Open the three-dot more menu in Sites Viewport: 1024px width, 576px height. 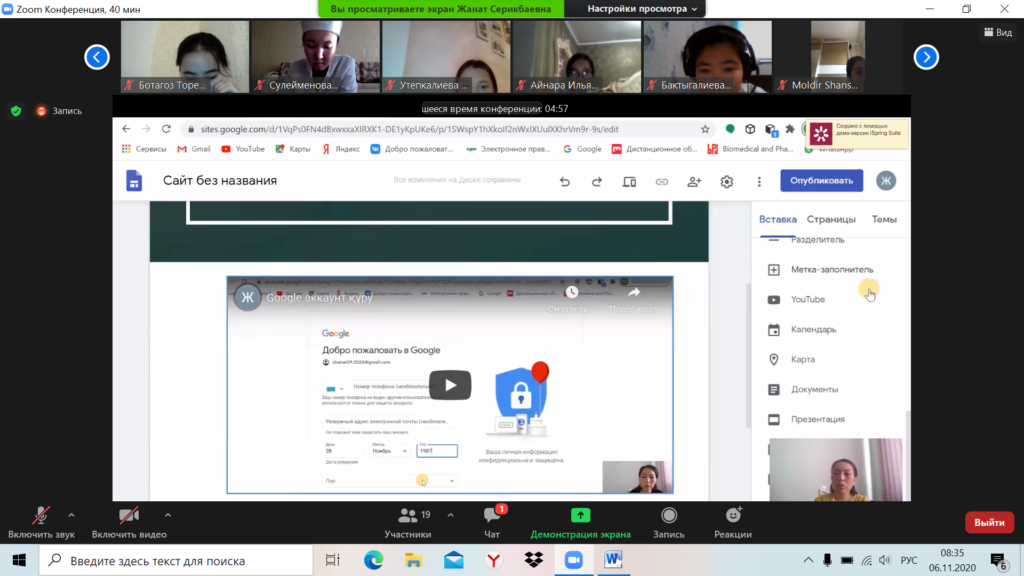[759, 182]
